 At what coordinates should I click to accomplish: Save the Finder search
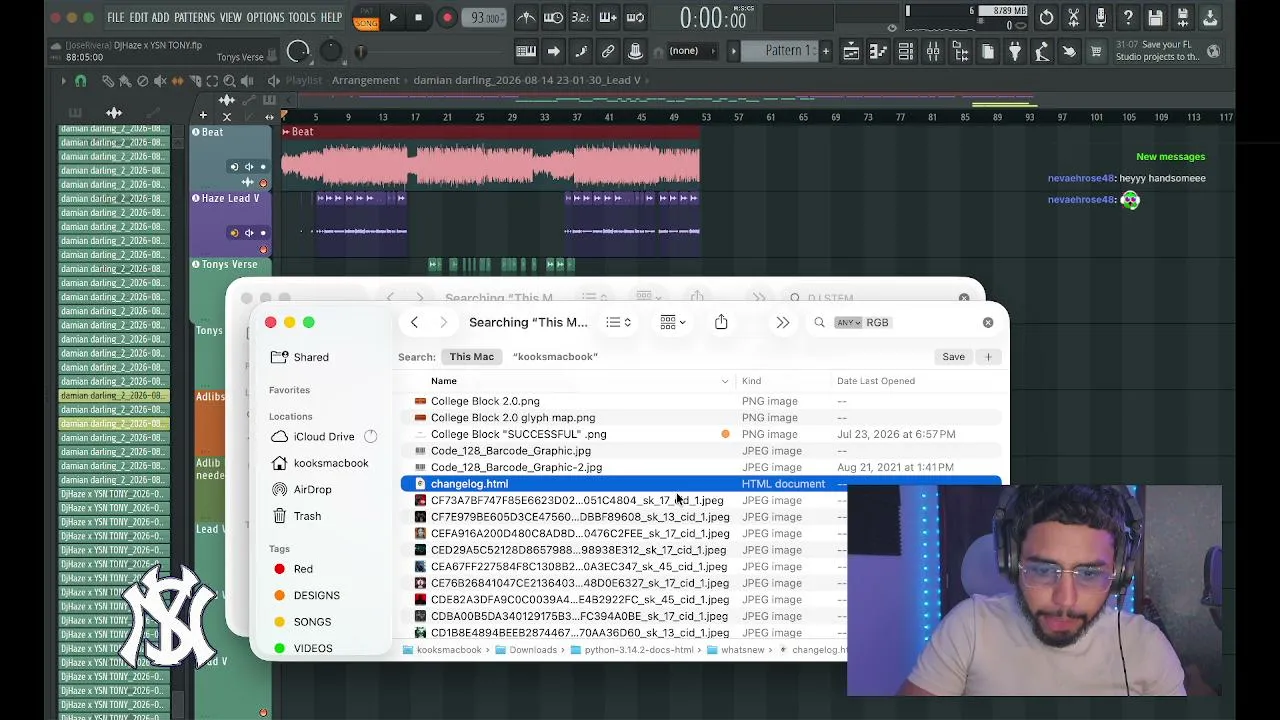(953, 357)
